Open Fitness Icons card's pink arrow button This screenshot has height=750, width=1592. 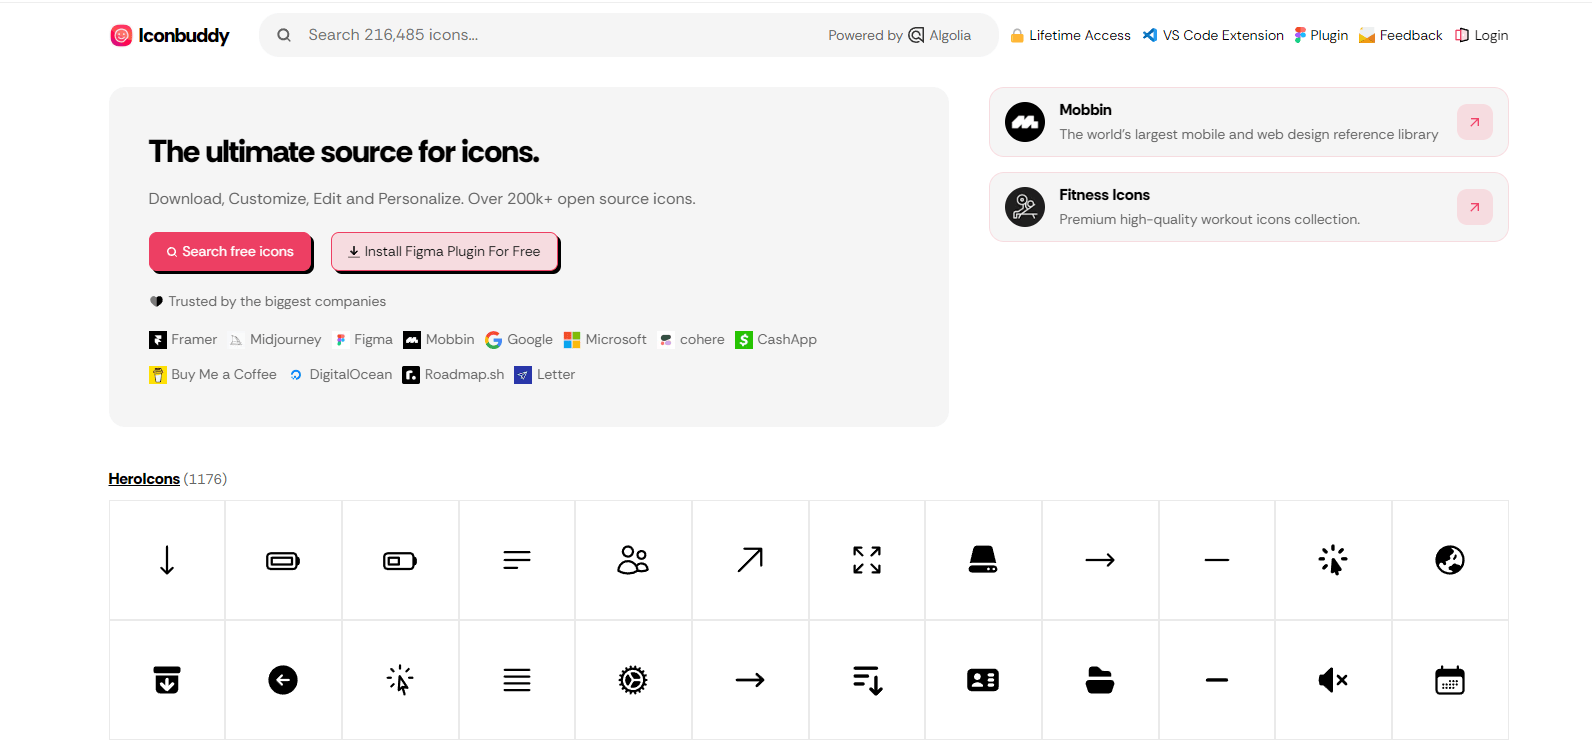(1474, 207)
